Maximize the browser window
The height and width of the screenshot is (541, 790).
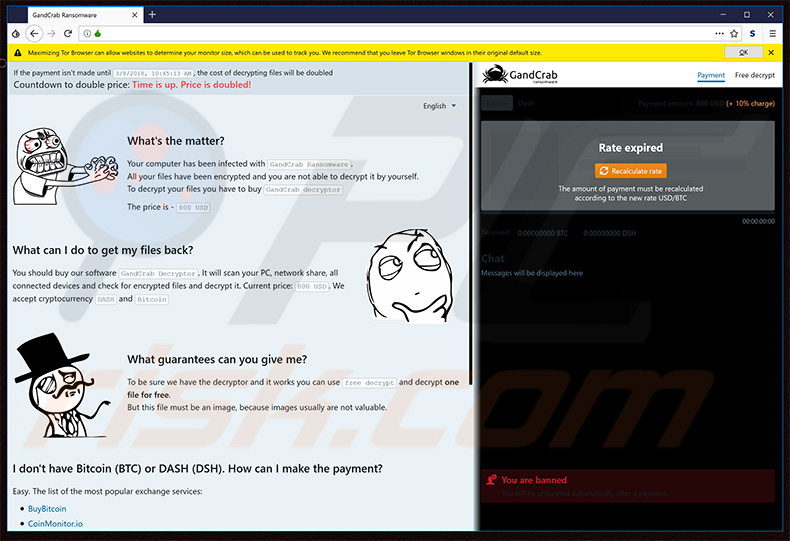[747, 15]
